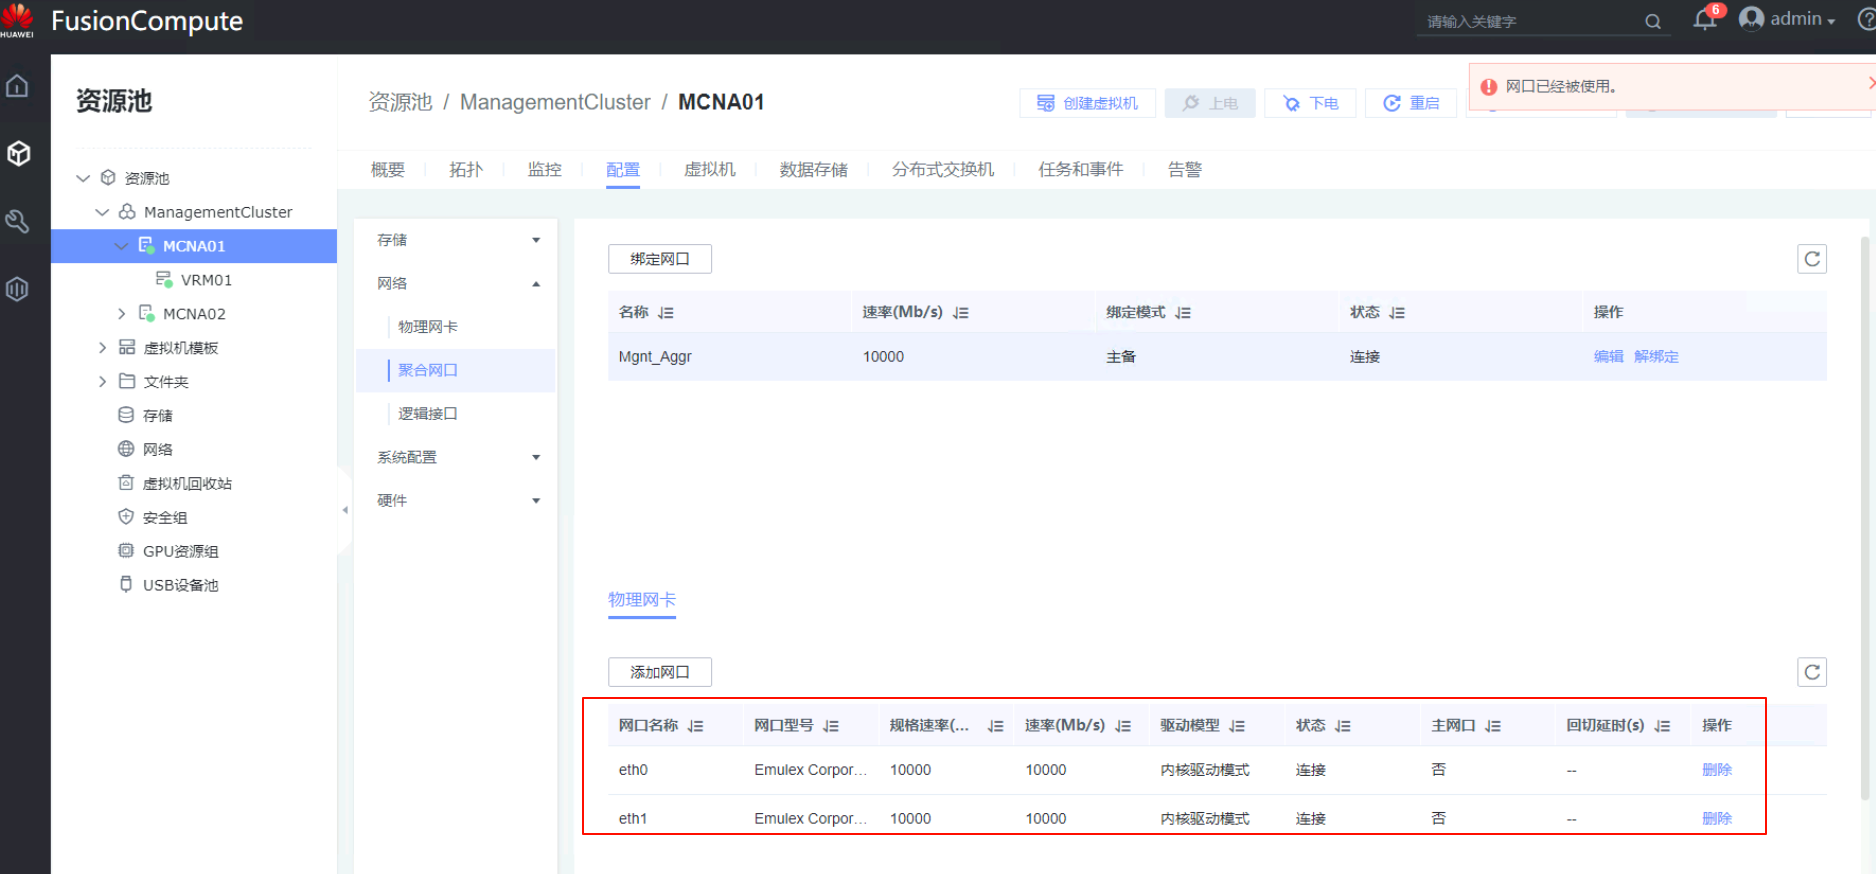The height and width of the screenshot is (874, 1876).
Task: Select VRM01 in the tree
Action: coord(206,280)
